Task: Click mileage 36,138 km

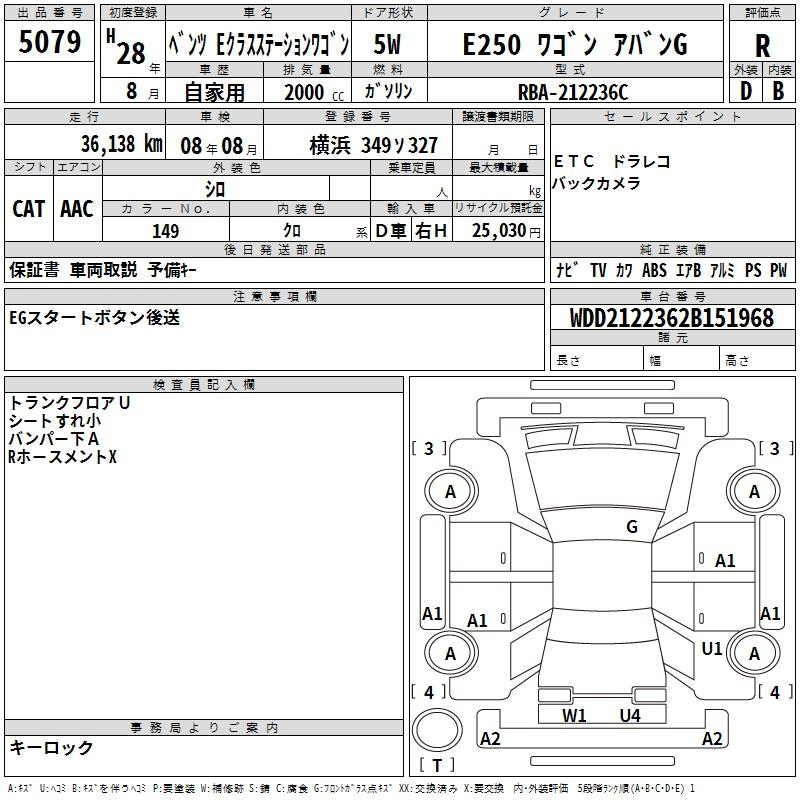Action: pos(121,144)
